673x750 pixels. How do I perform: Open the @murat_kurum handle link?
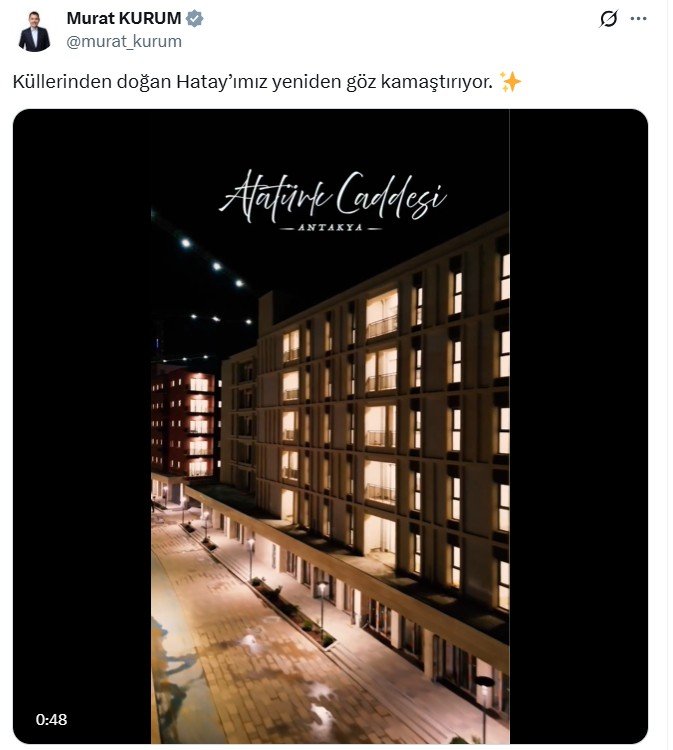point(124,41)
